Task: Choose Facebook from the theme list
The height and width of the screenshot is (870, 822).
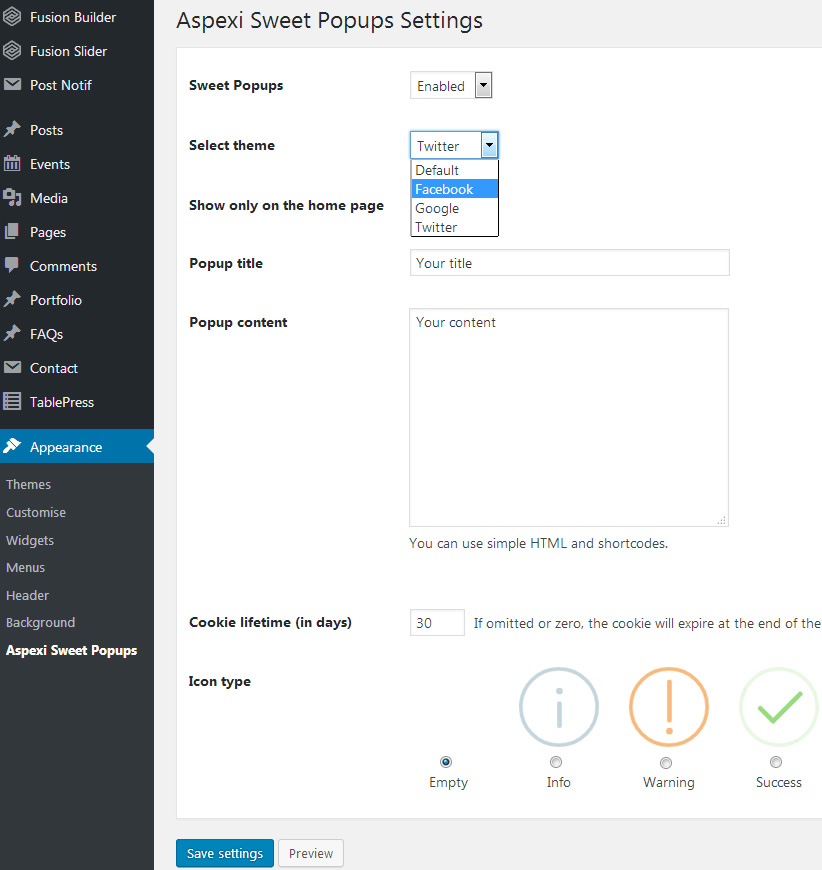Action: [x=455, y=189]
